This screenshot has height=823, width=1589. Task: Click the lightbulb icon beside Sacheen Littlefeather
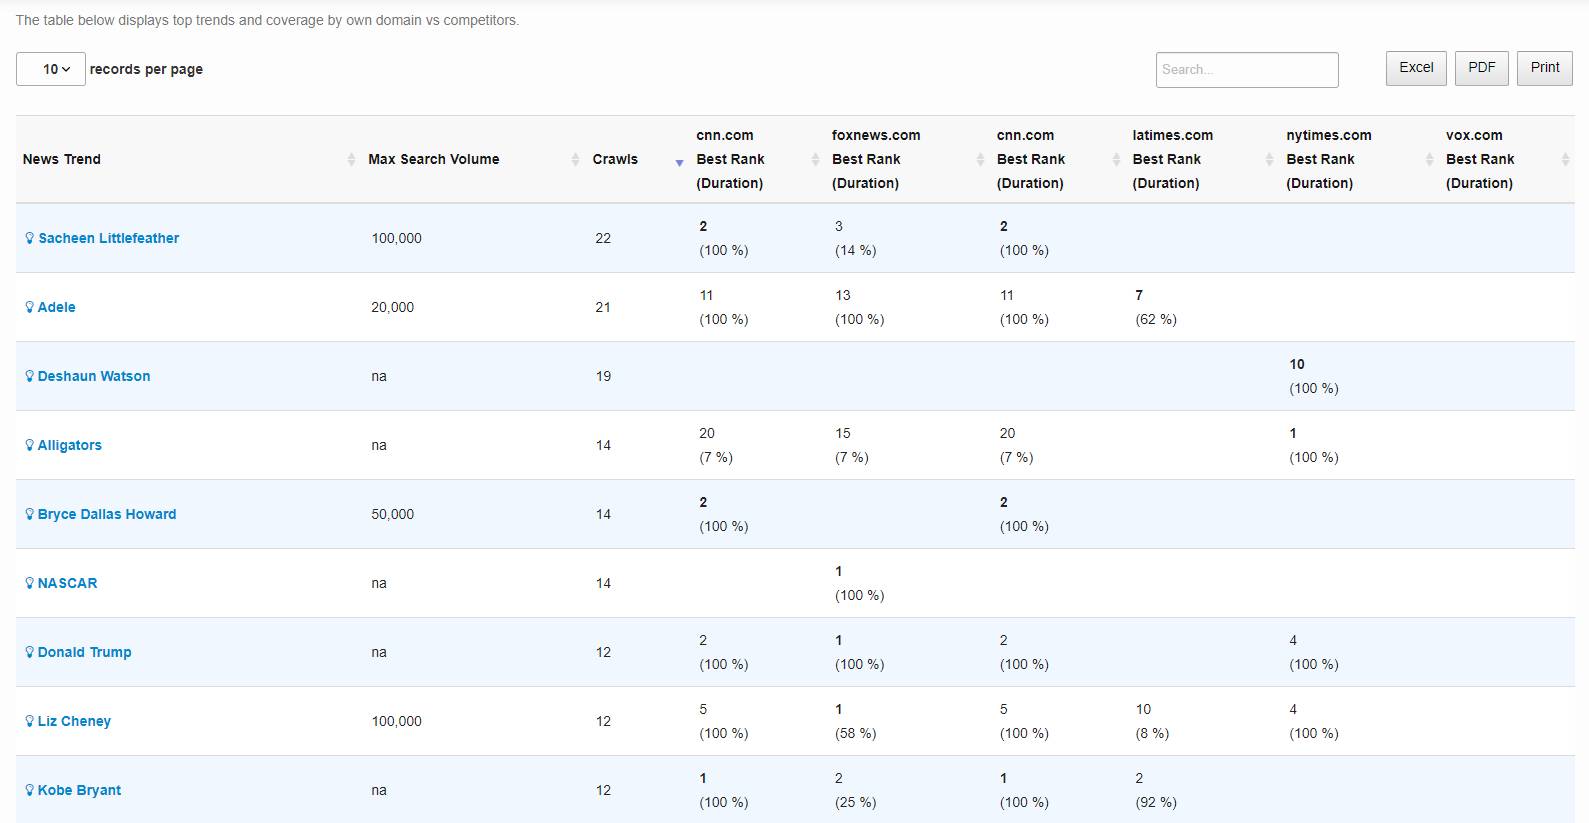click(x=30, y=238)
